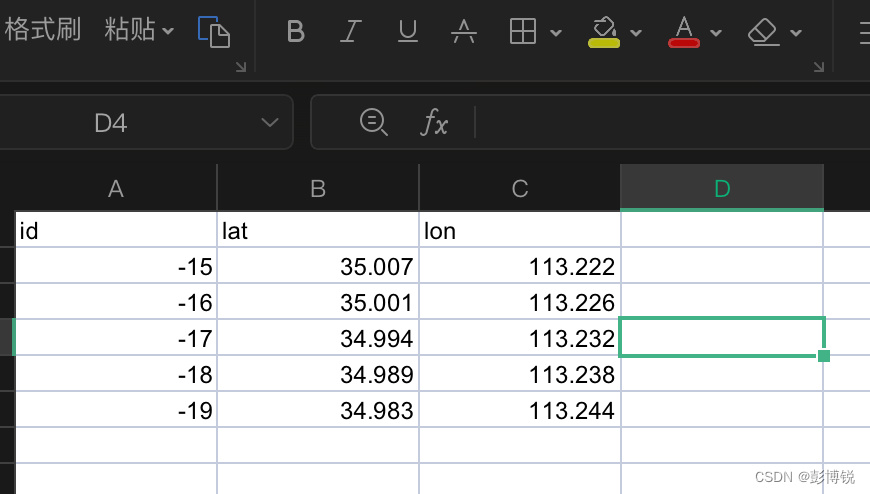Expand the Name Box dropdown chevron

tap(270, 122)
